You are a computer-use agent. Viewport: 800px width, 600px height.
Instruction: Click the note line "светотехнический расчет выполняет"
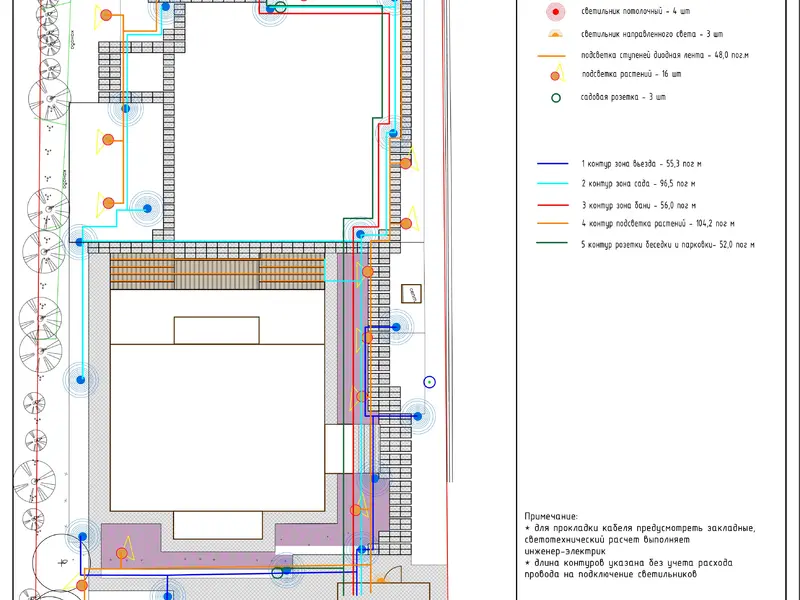click(x=607, y=539)
